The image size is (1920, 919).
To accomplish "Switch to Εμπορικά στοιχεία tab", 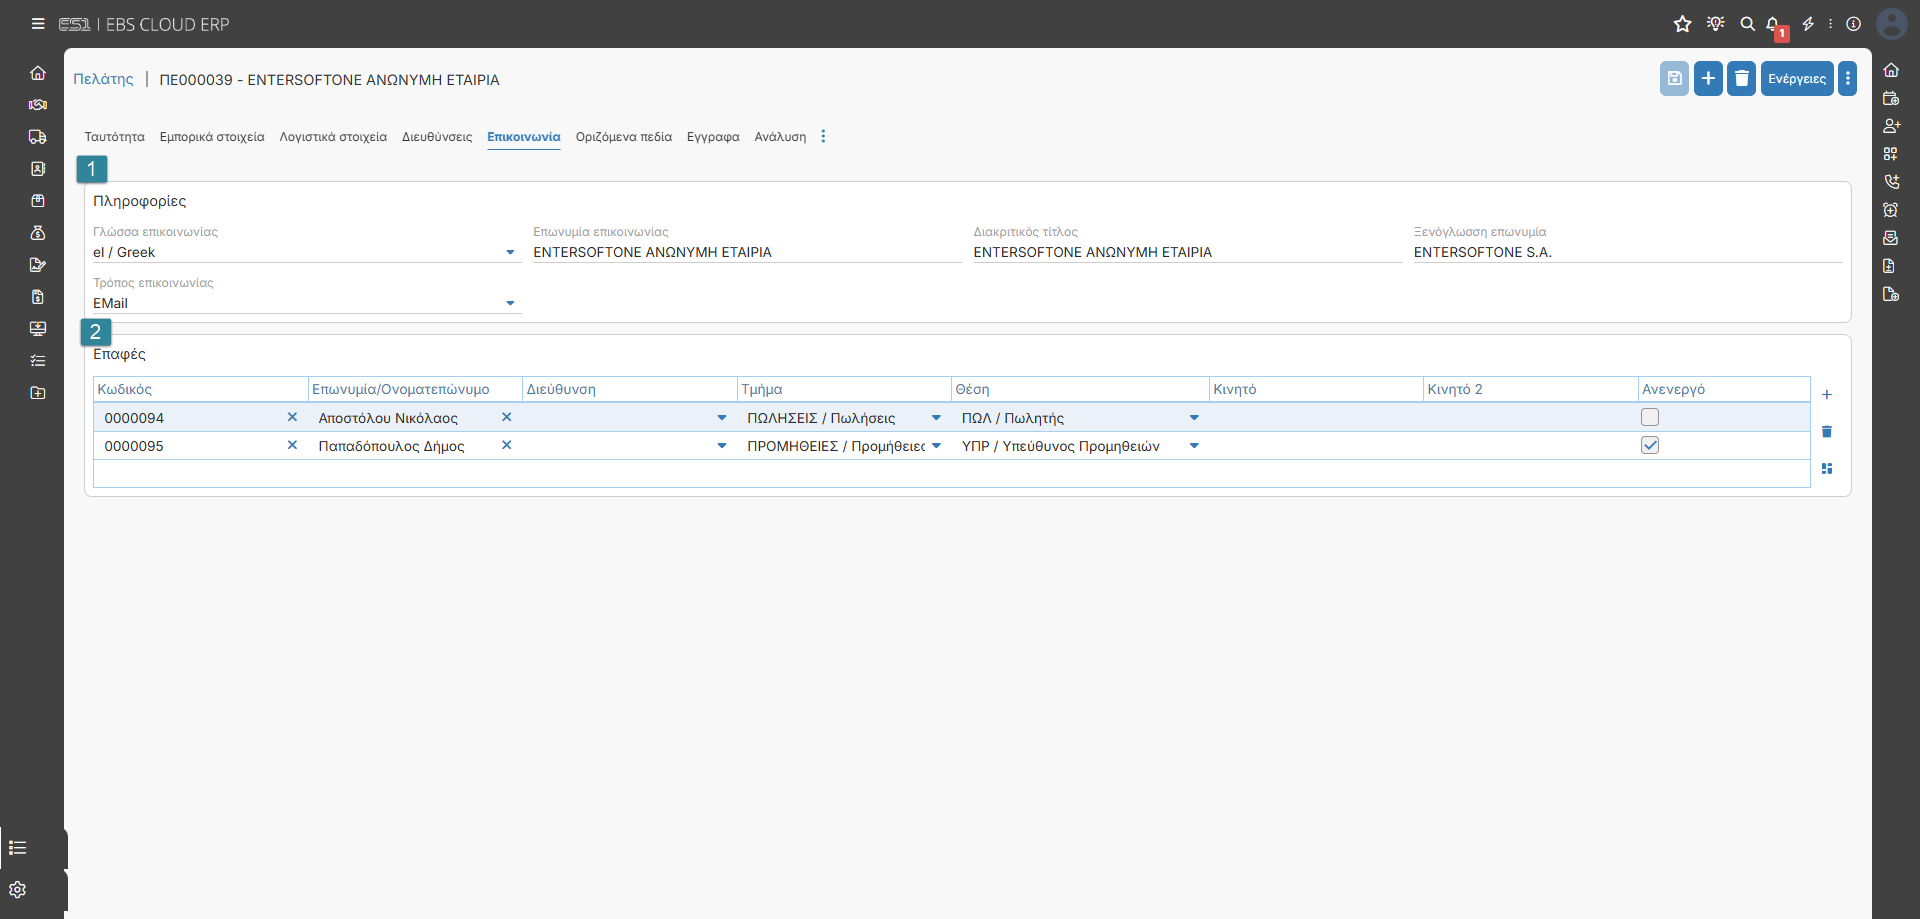I will 212,137.
